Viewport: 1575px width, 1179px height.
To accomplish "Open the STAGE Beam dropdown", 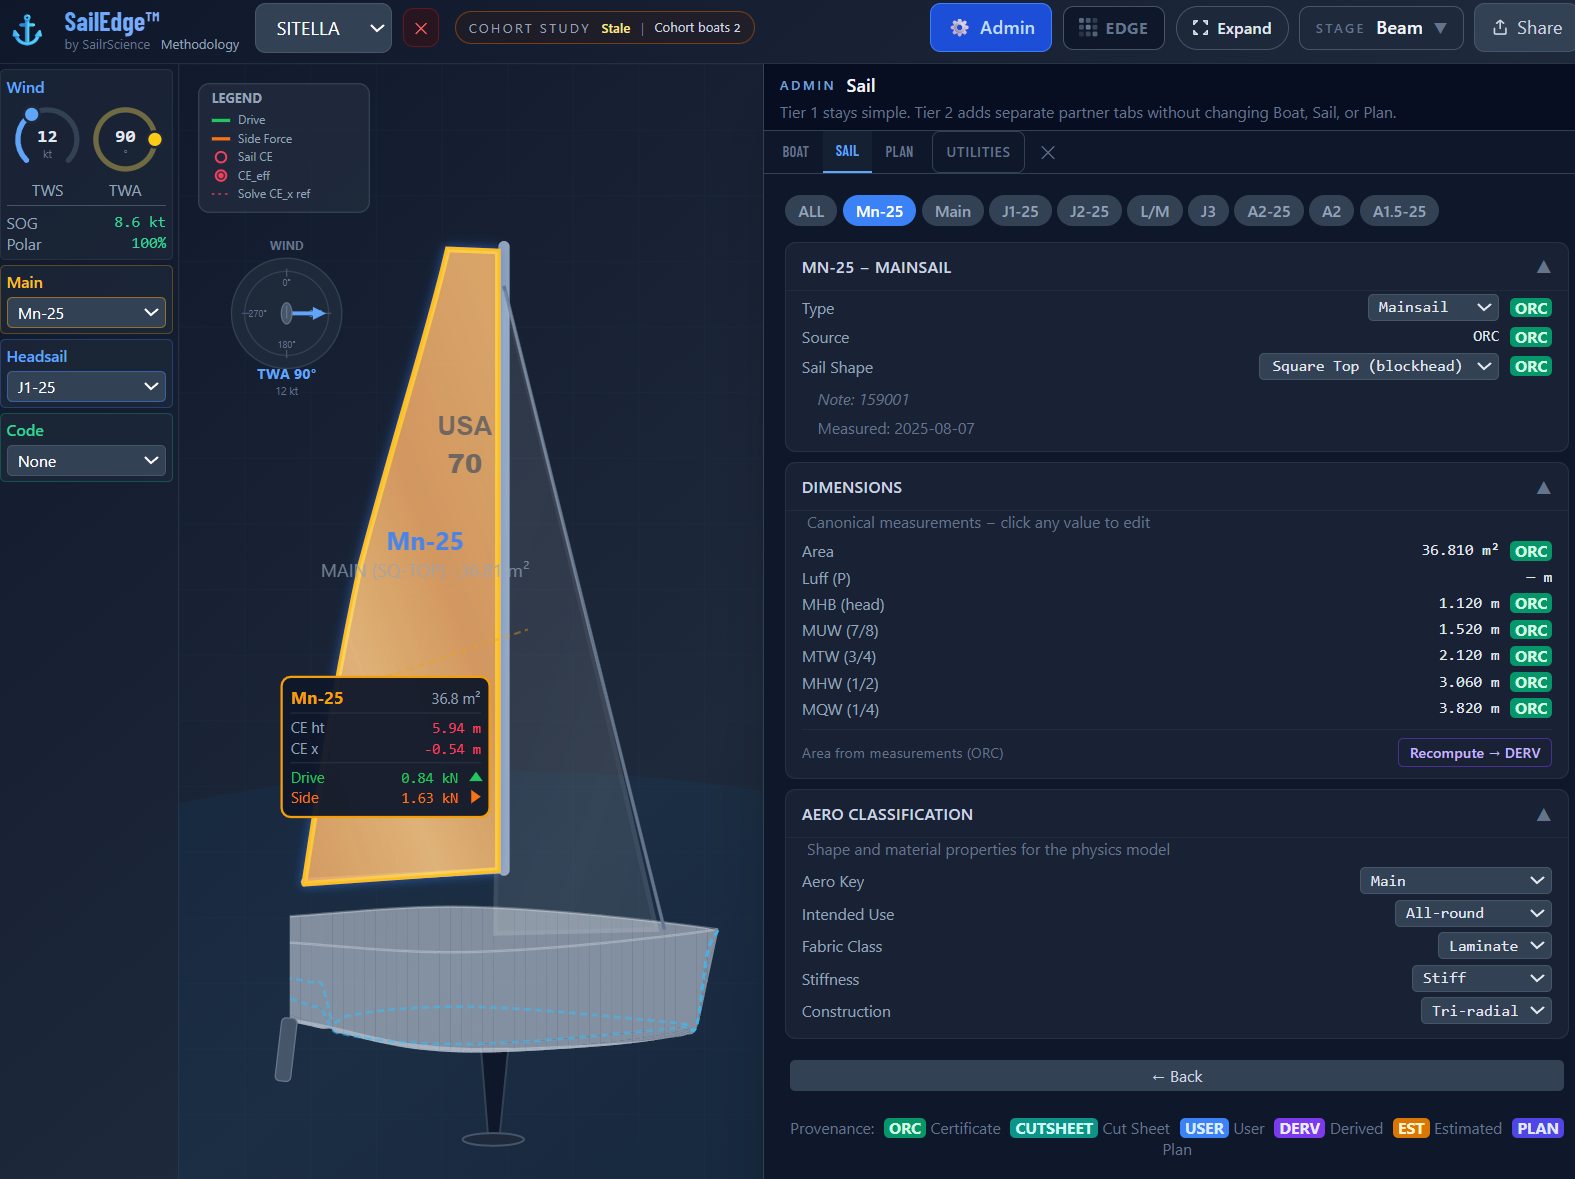I will coord(1381,28).
